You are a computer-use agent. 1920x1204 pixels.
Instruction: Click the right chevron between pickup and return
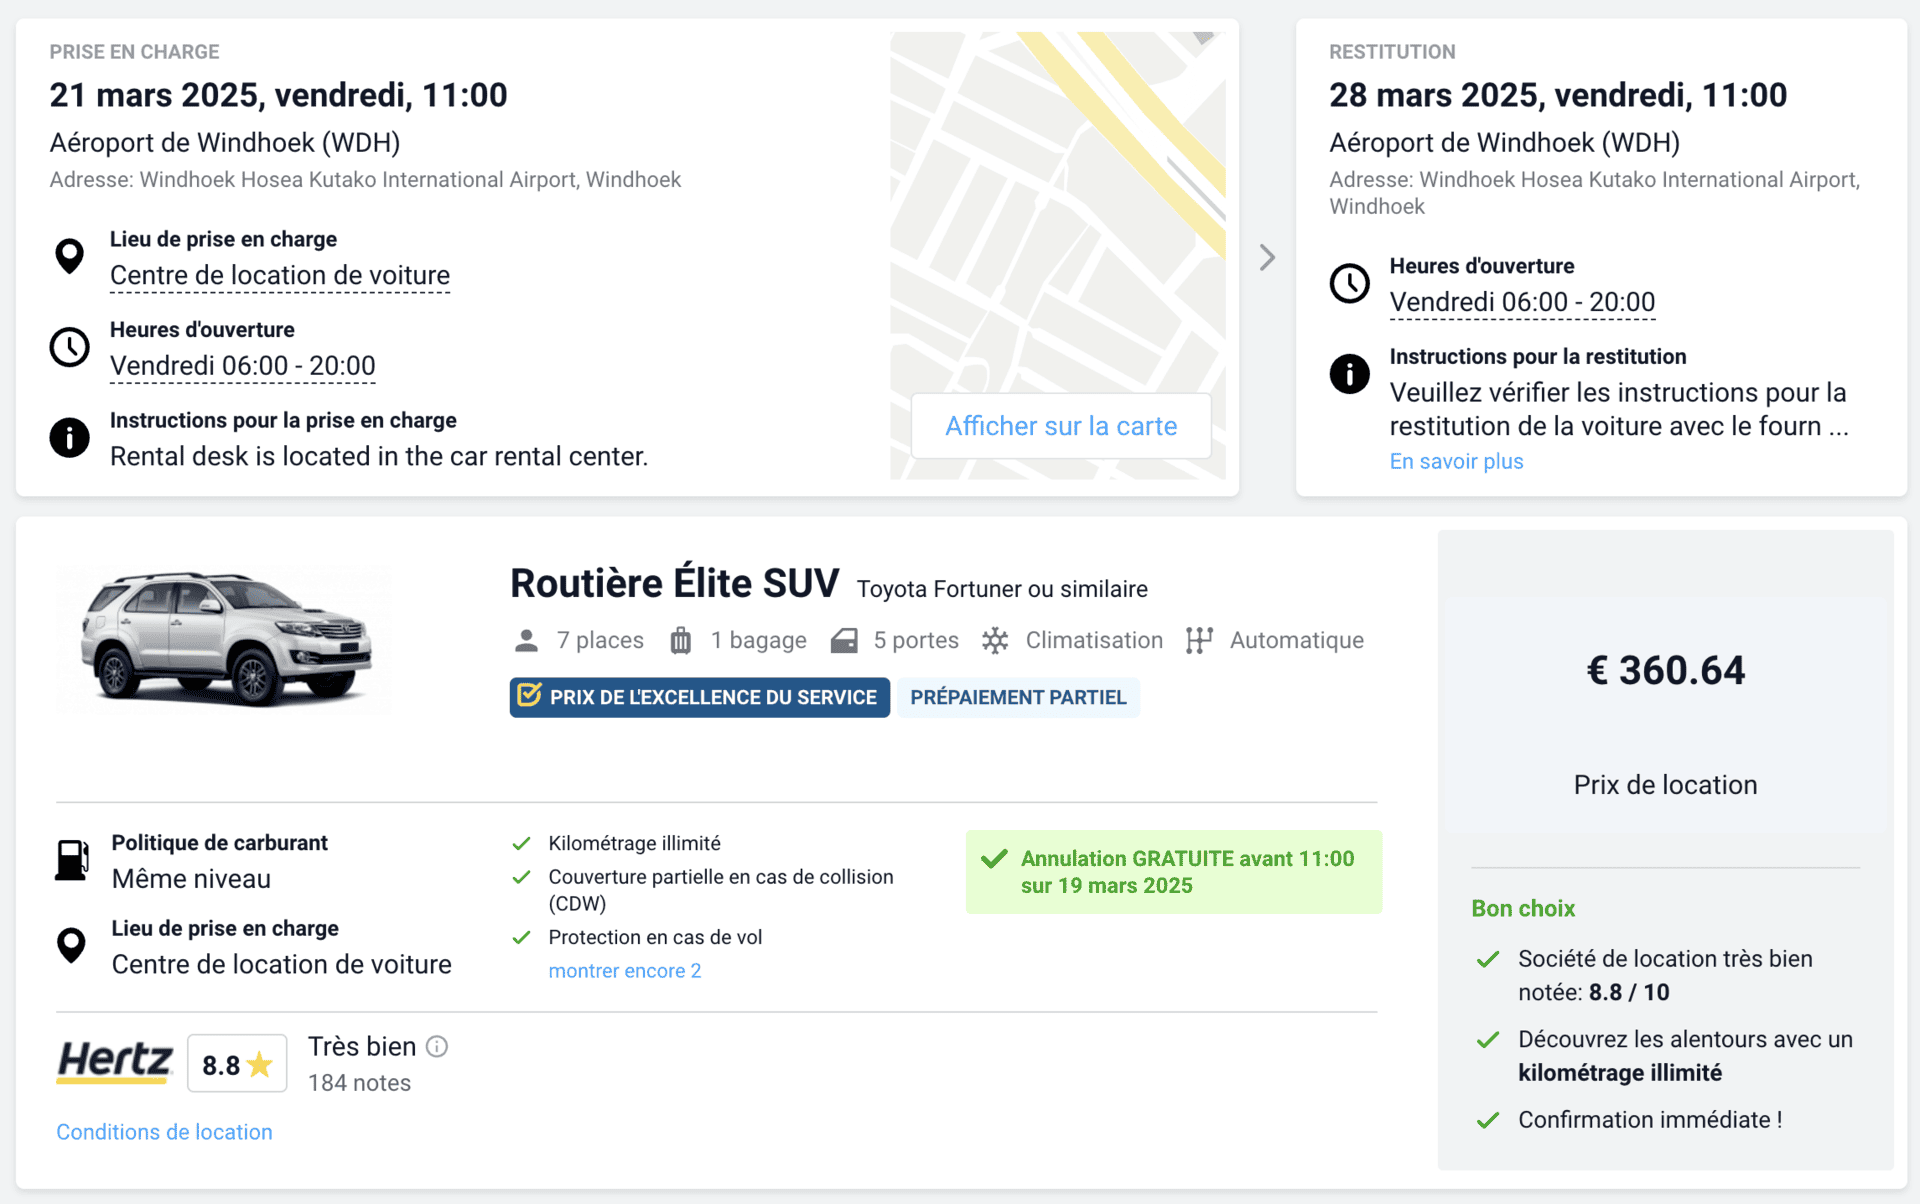point(1267,258)
